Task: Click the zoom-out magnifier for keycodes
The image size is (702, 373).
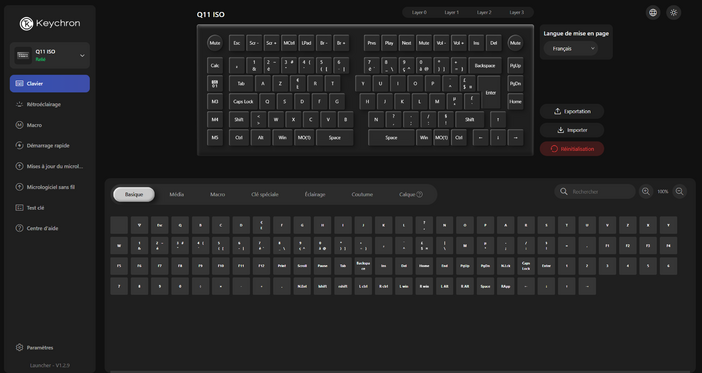Action: pos(679,192)
